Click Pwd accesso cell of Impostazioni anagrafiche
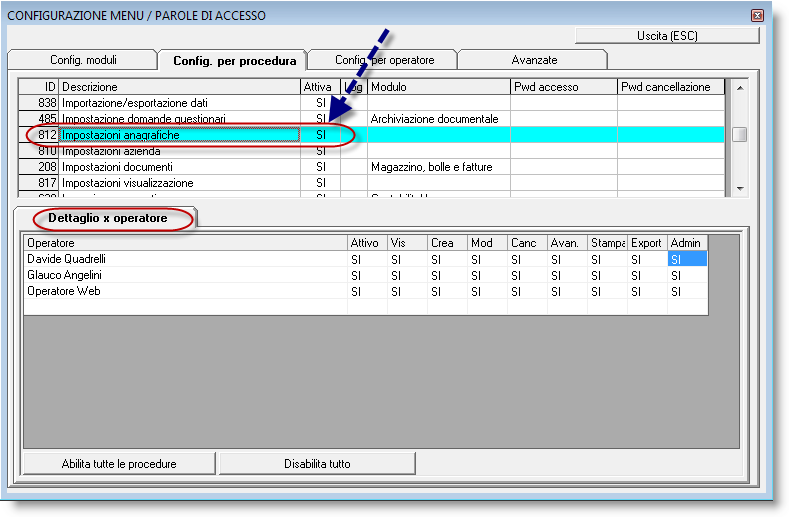789x517 pixels. 564,135
